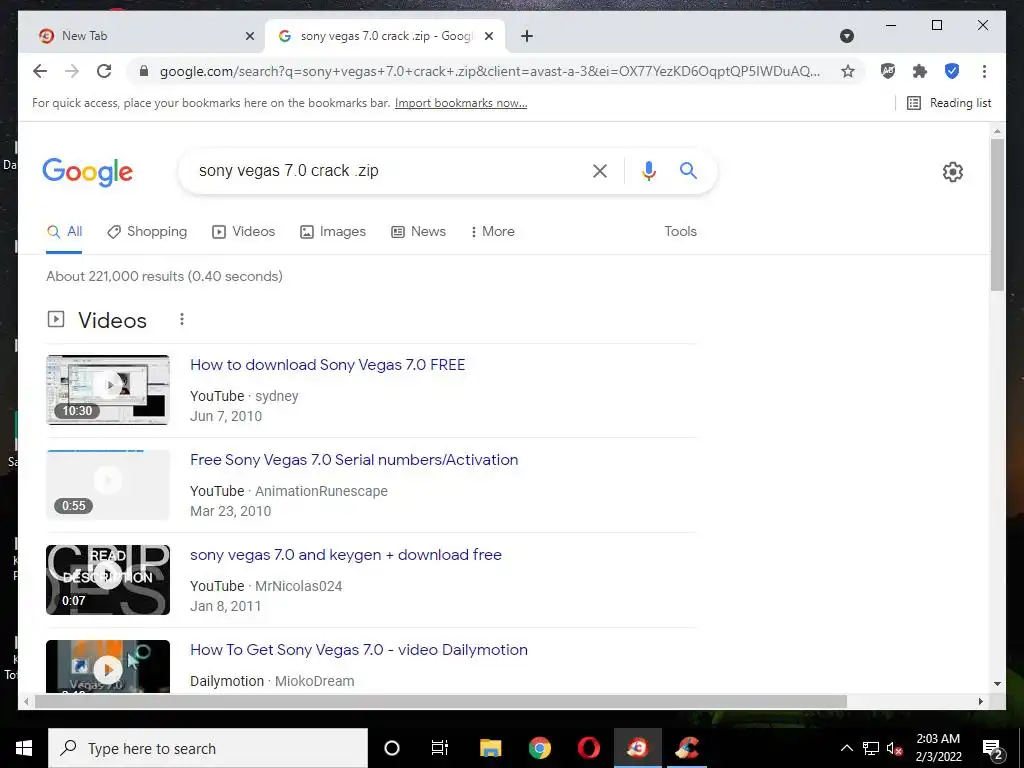Click the address bar URL

(490, 71)
